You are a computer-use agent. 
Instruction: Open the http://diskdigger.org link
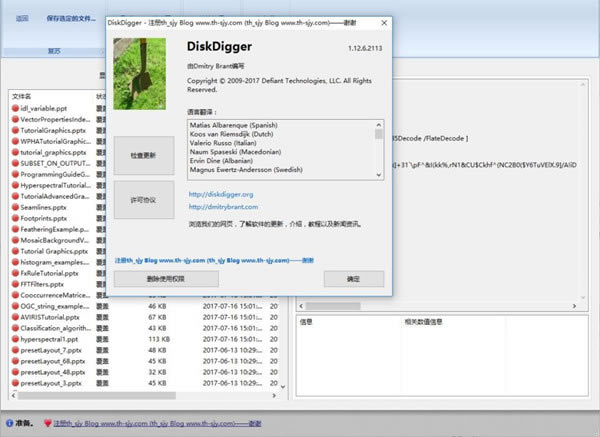(221, 194)
